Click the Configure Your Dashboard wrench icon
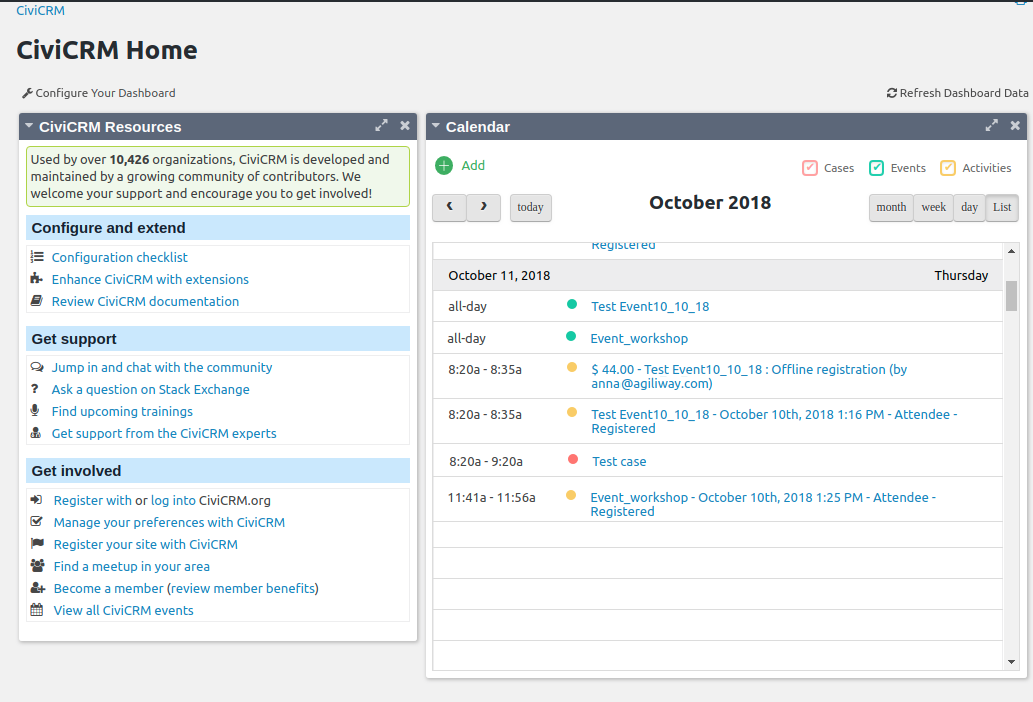The height and width of the screenshot is (702, 1033). (x=27, y=94)
